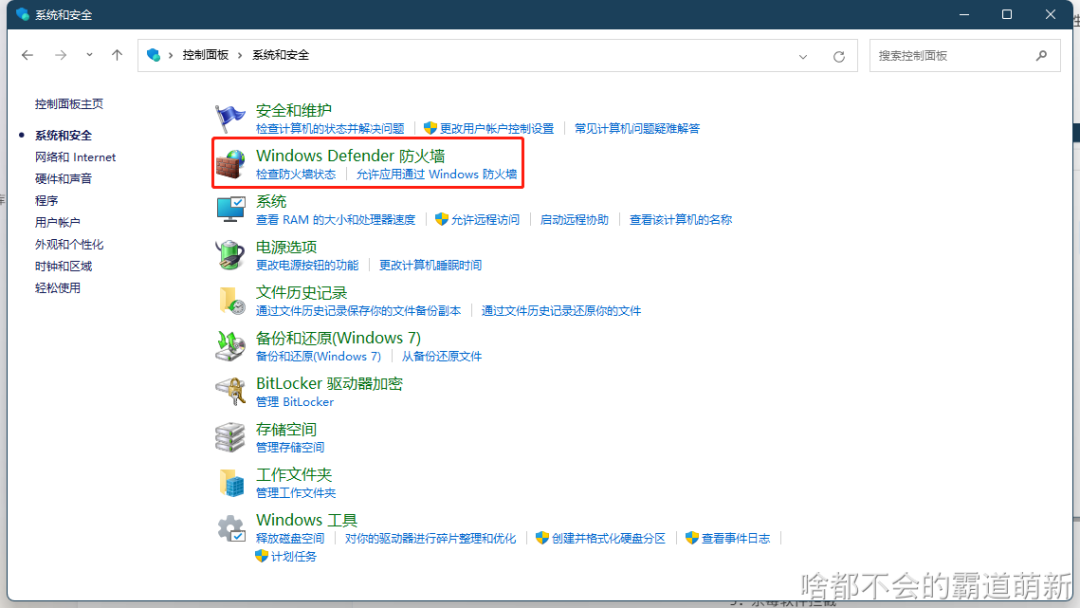Click the File History folder icon

(x=231, y=301)
